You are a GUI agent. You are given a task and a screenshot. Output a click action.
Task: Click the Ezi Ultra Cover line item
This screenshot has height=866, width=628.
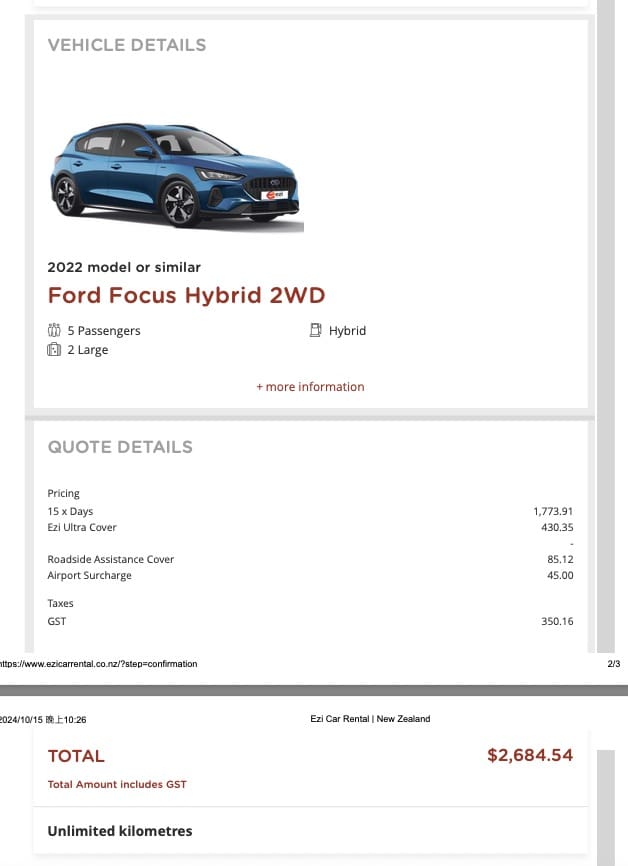310,527
